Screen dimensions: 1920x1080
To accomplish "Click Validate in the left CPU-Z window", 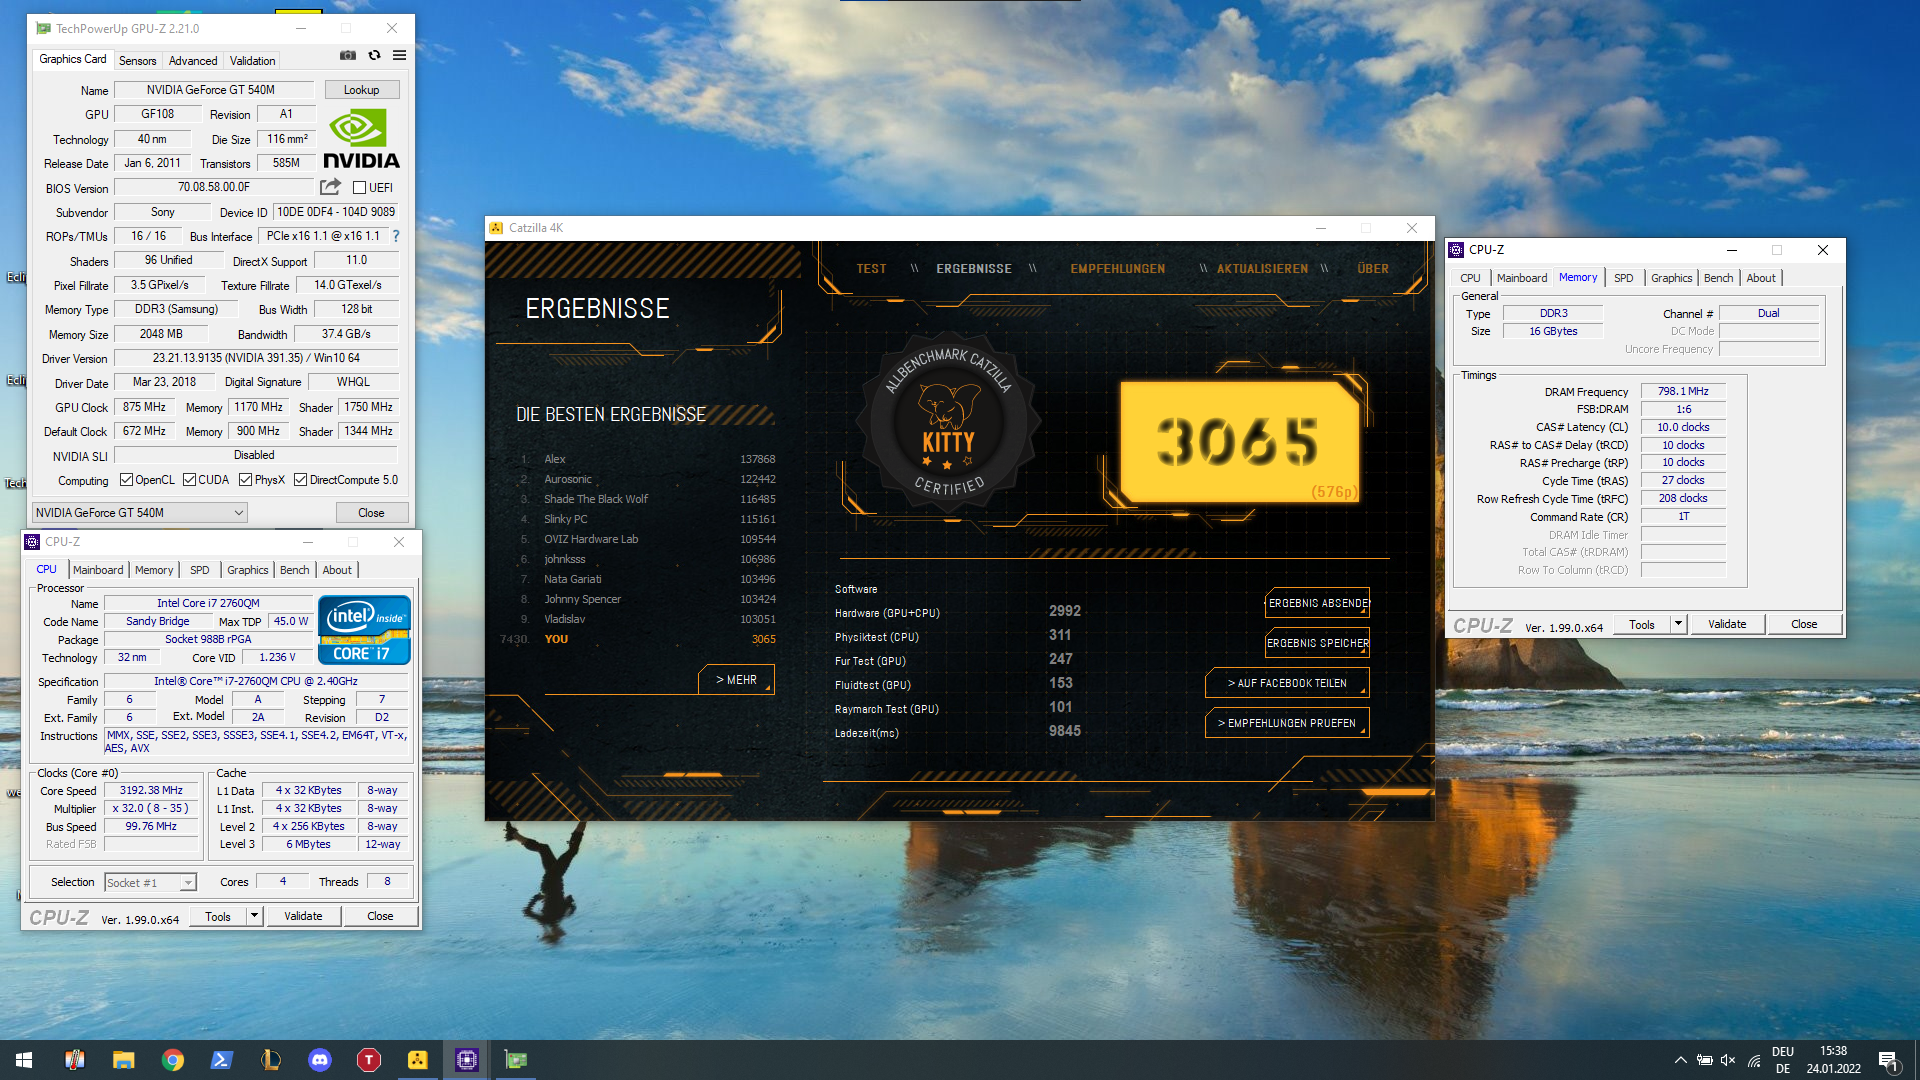I will (x=303, y=916).
